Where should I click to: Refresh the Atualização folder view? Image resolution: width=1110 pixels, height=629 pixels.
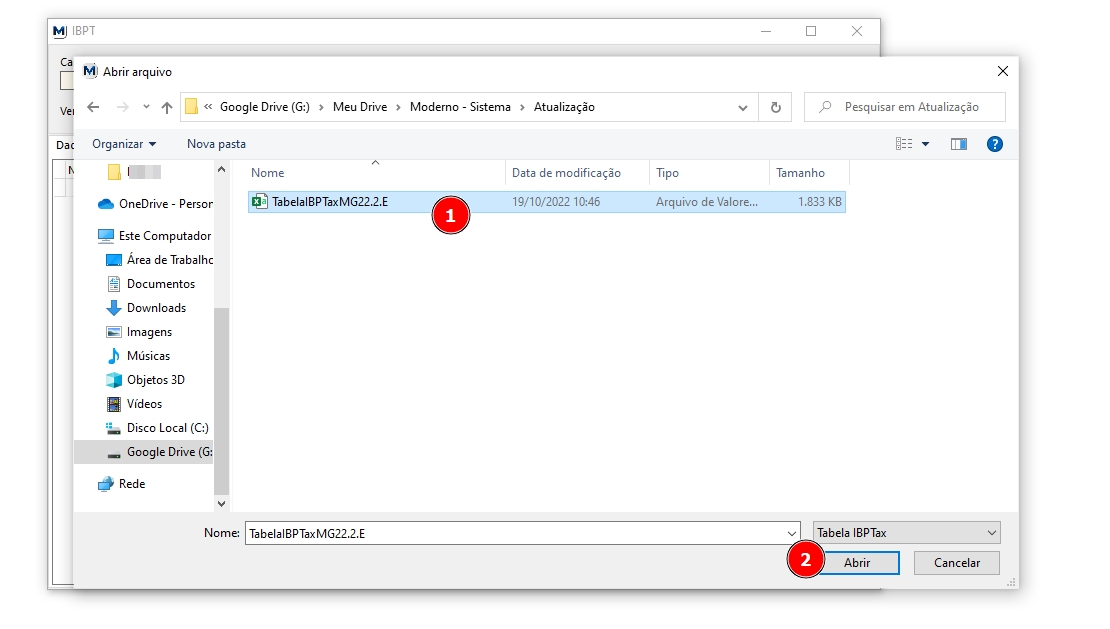tap(775, 107)
